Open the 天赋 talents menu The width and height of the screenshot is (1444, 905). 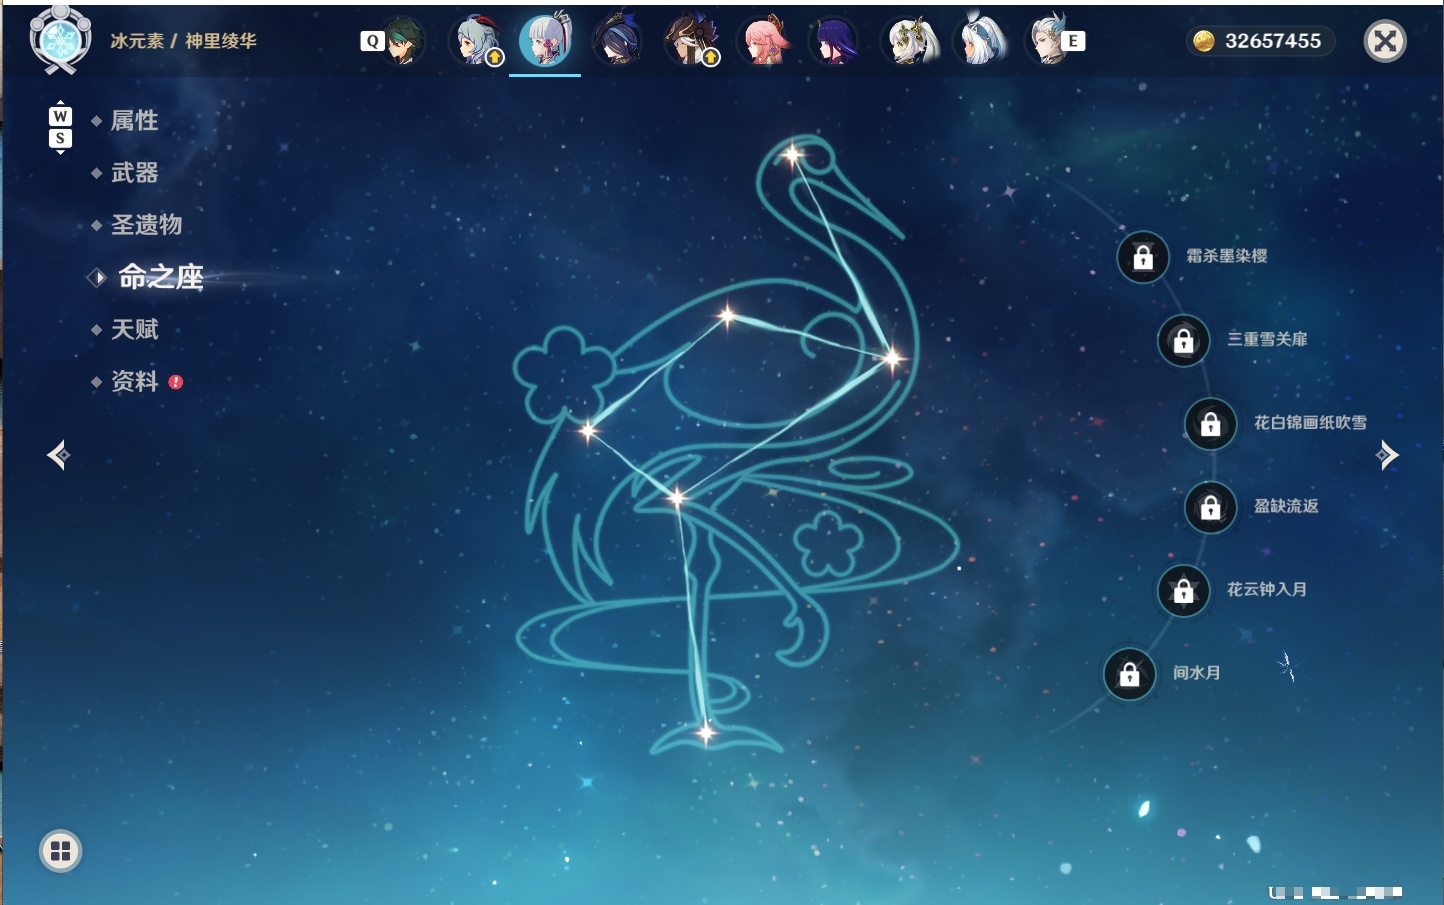pyautogui.click(x=134, y=329)
